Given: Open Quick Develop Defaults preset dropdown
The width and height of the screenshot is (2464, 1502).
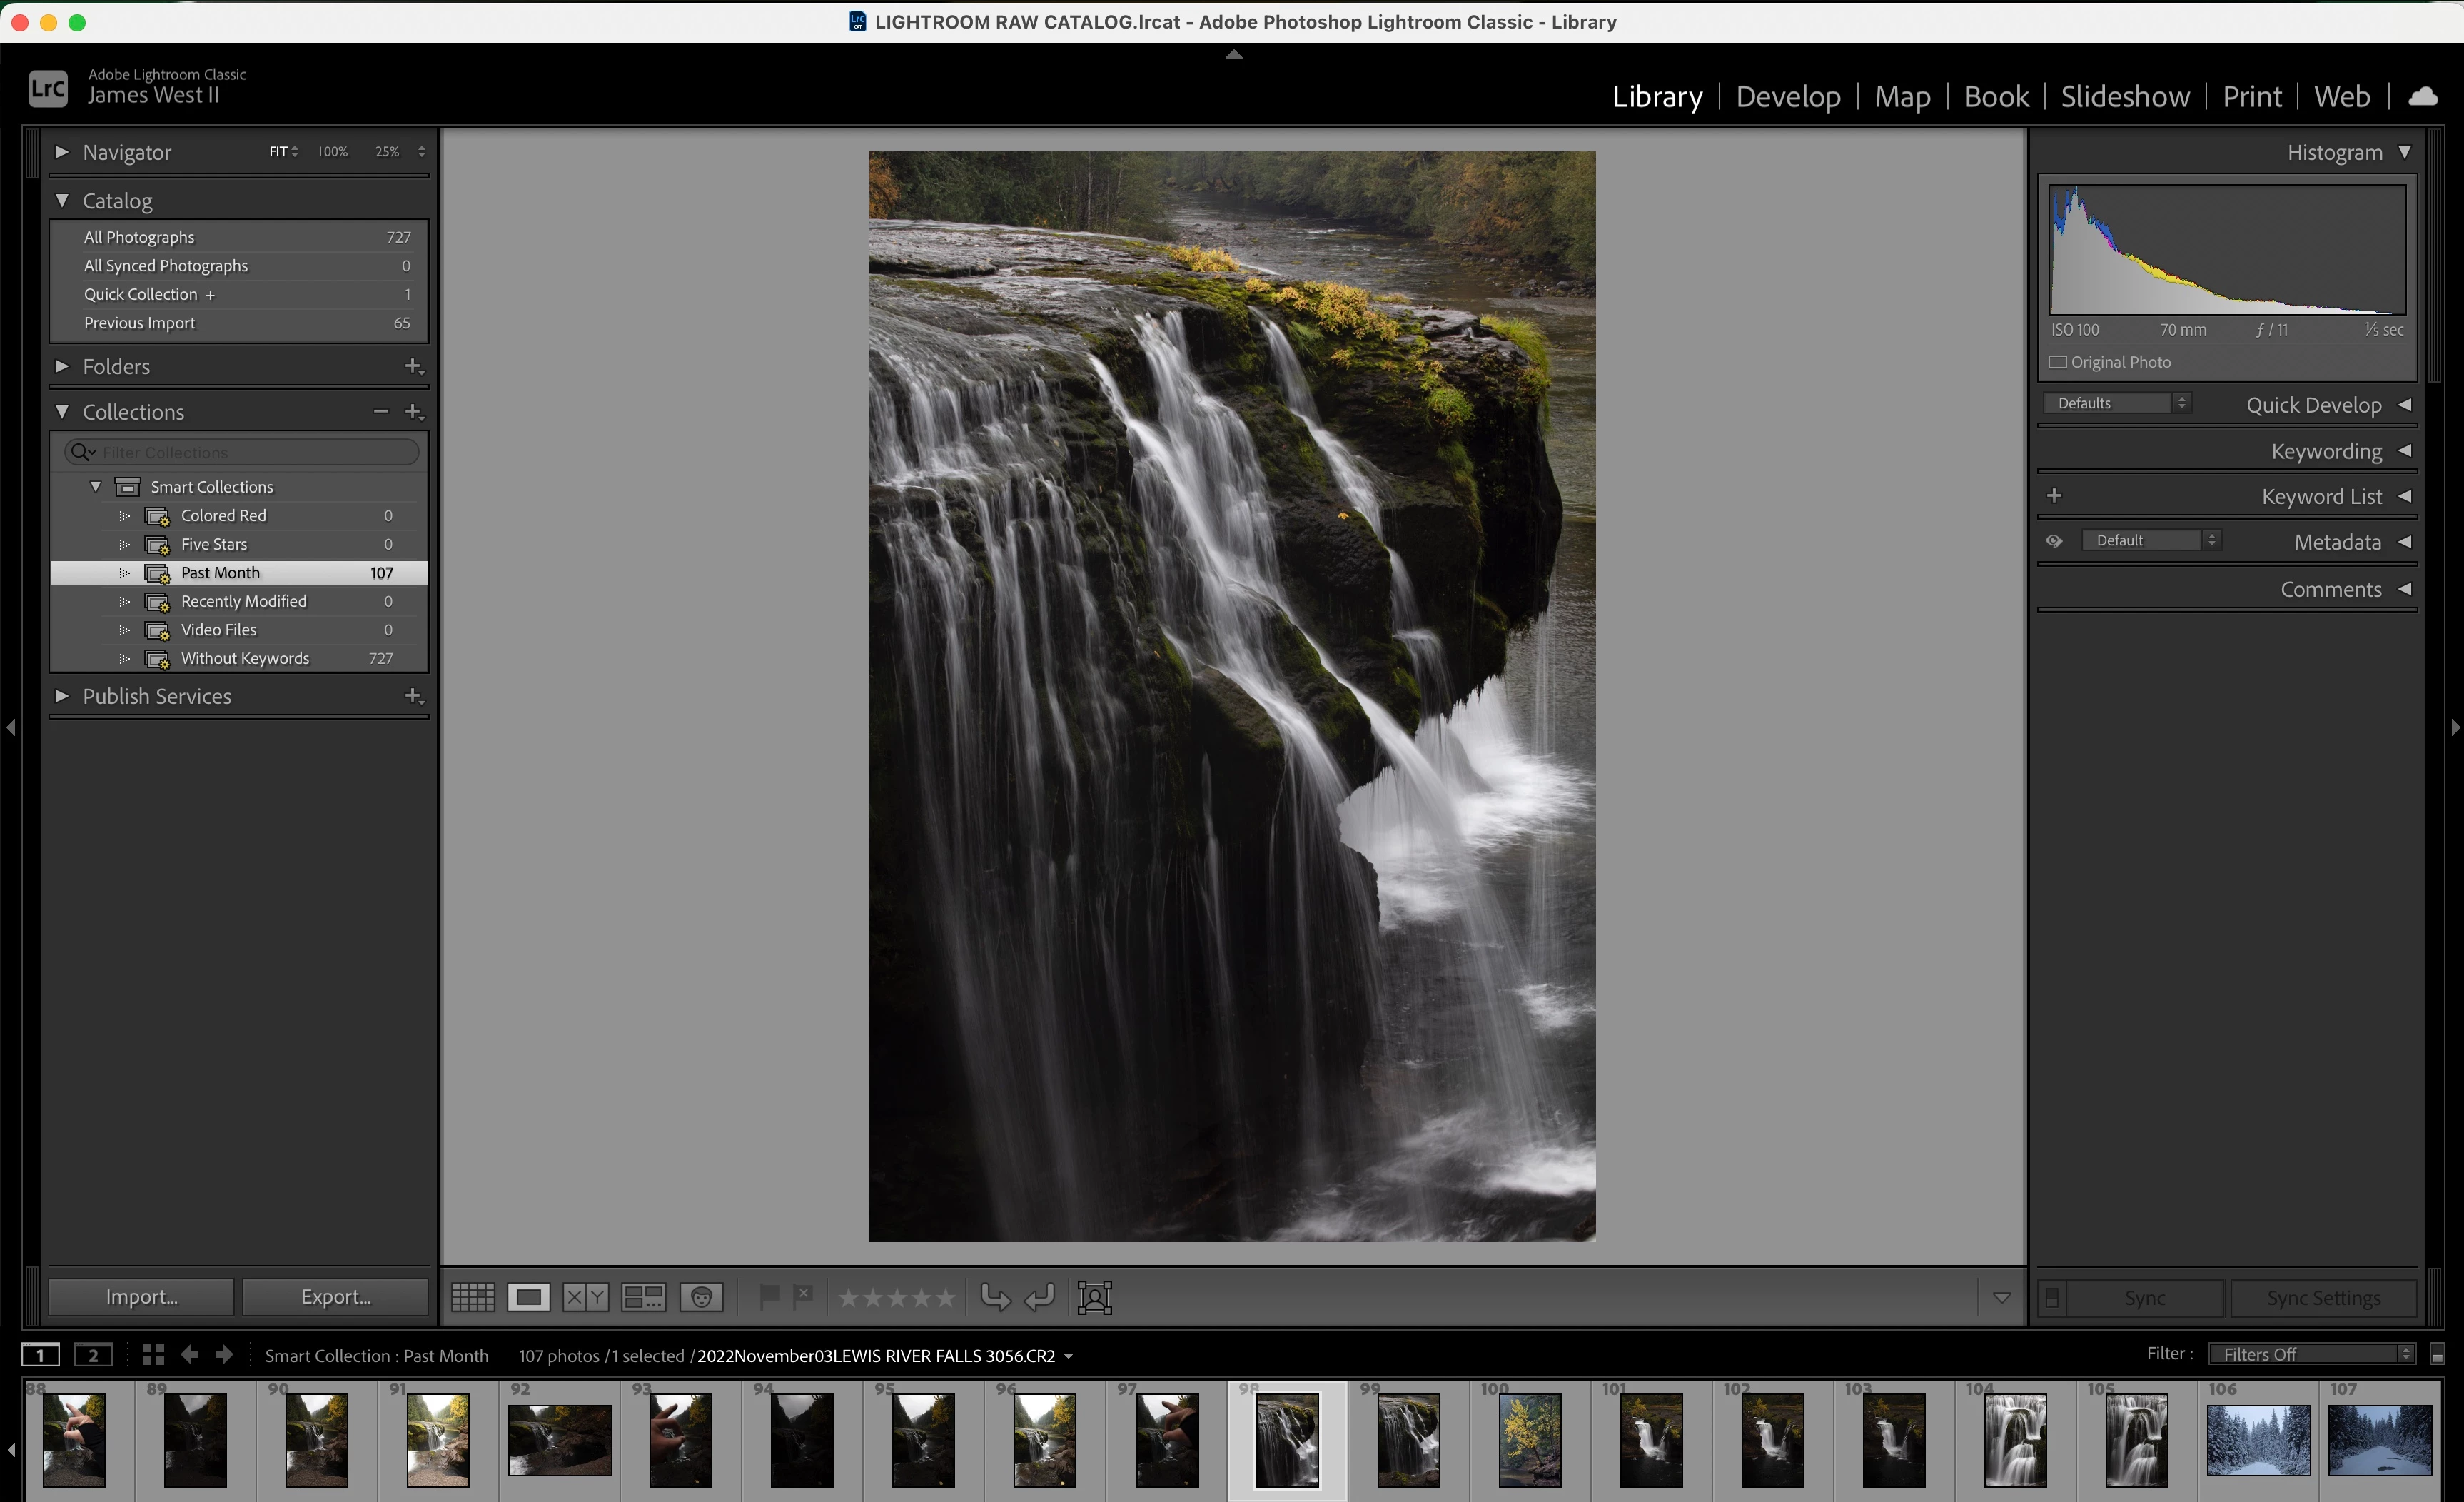Looking at the screenshot, I should click(x=2117, y=403).
